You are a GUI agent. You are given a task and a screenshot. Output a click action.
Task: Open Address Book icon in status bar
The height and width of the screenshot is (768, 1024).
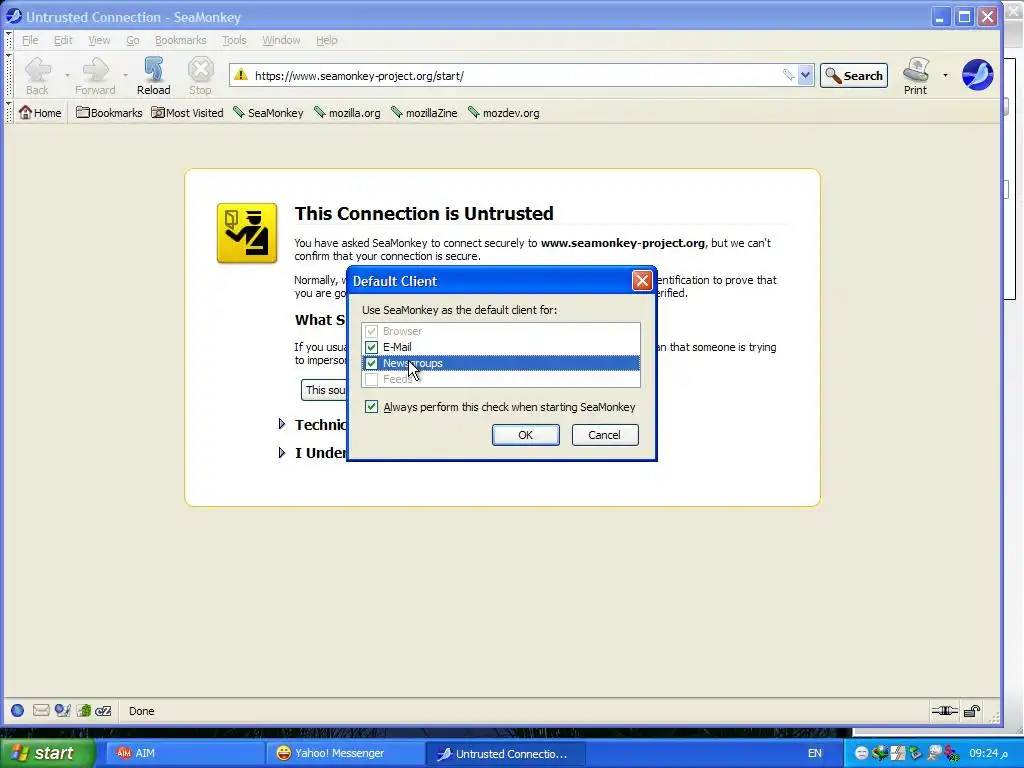[84, 711]
